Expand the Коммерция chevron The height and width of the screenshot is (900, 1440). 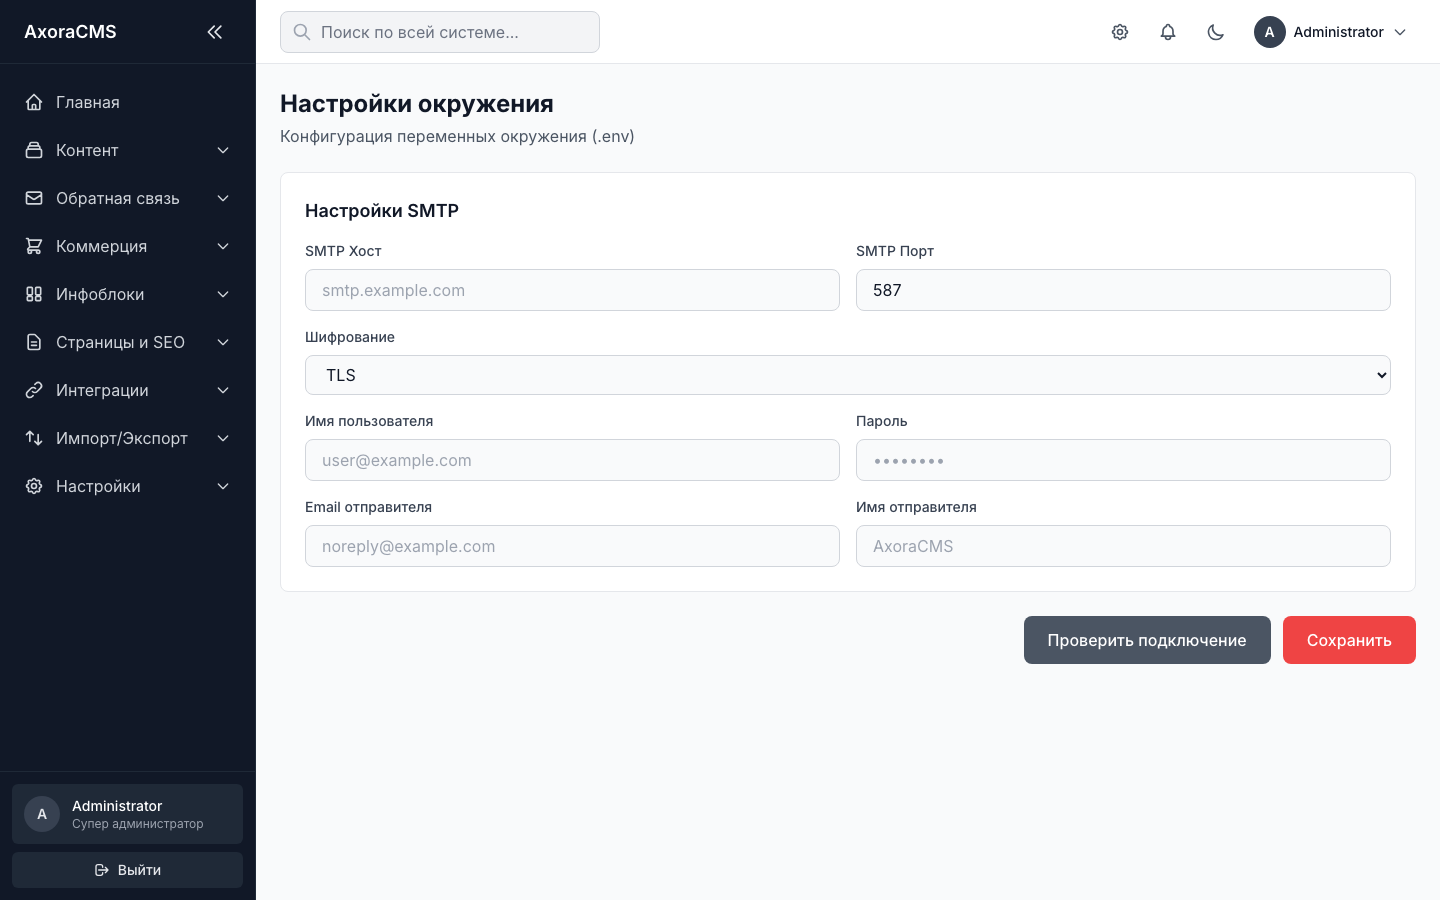(223, 246)
